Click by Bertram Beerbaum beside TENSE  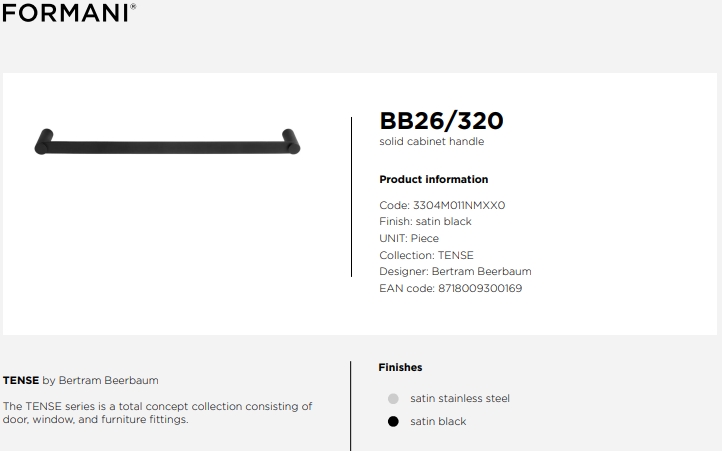coord(100,381)
